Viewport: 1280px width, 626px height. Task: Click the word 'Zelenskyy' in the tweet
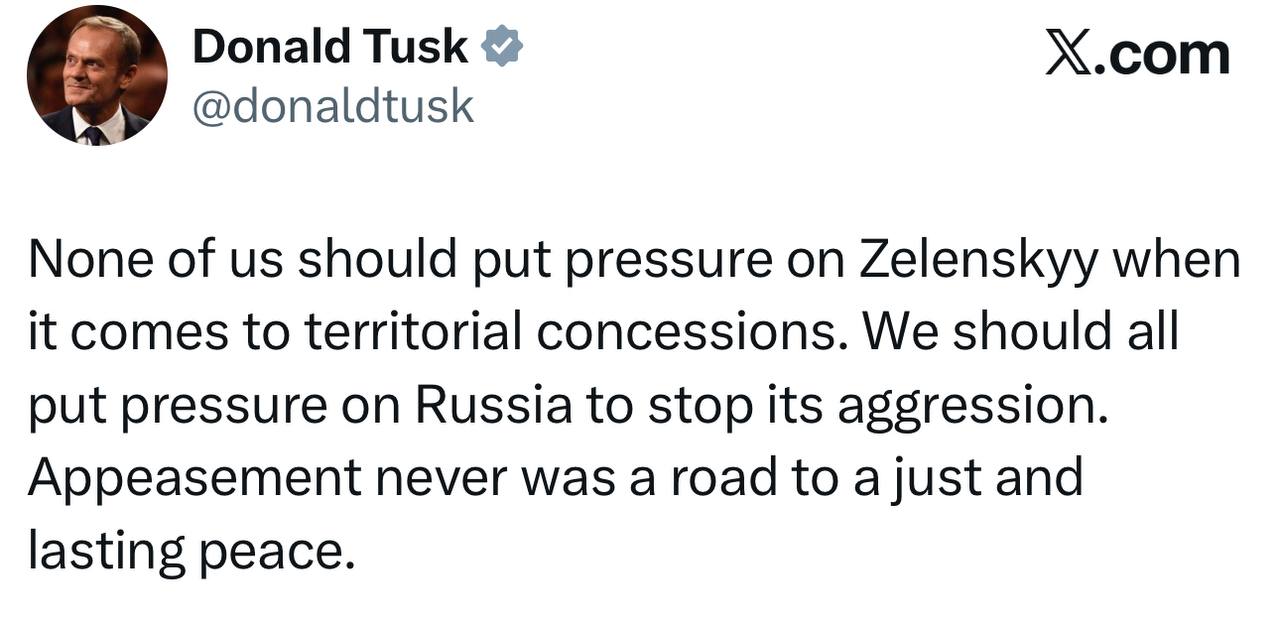coord(980,261)
